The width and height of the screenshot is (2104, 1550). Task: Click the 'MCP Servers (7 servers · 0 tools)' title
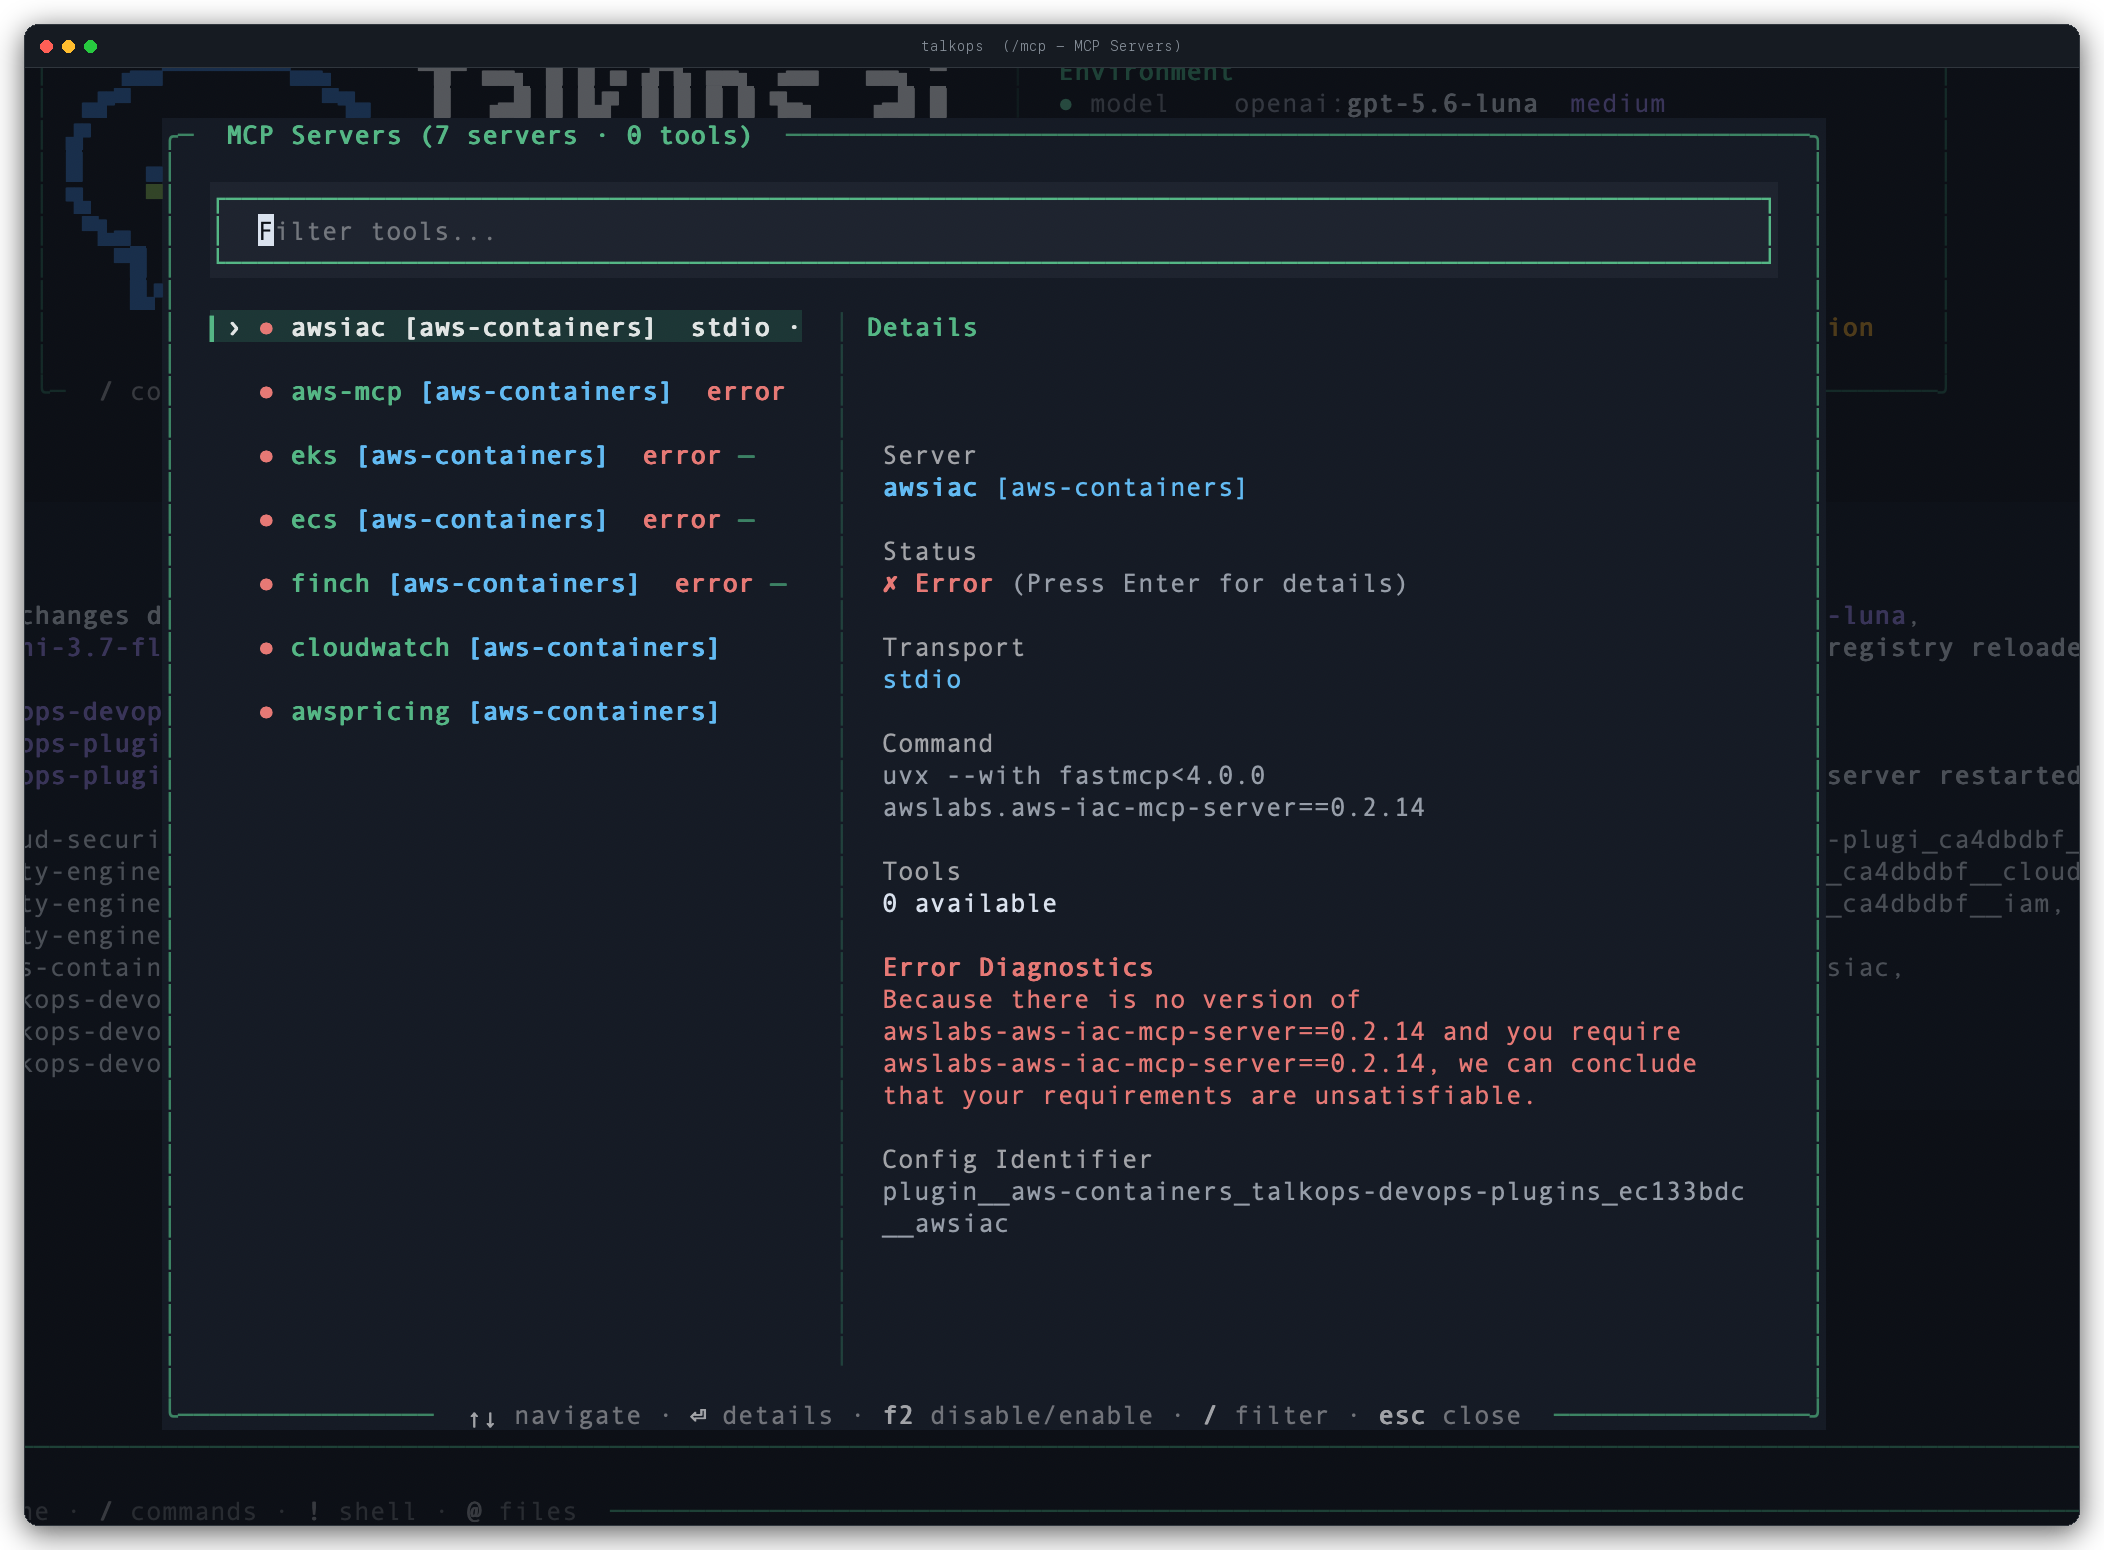[489, 135]
